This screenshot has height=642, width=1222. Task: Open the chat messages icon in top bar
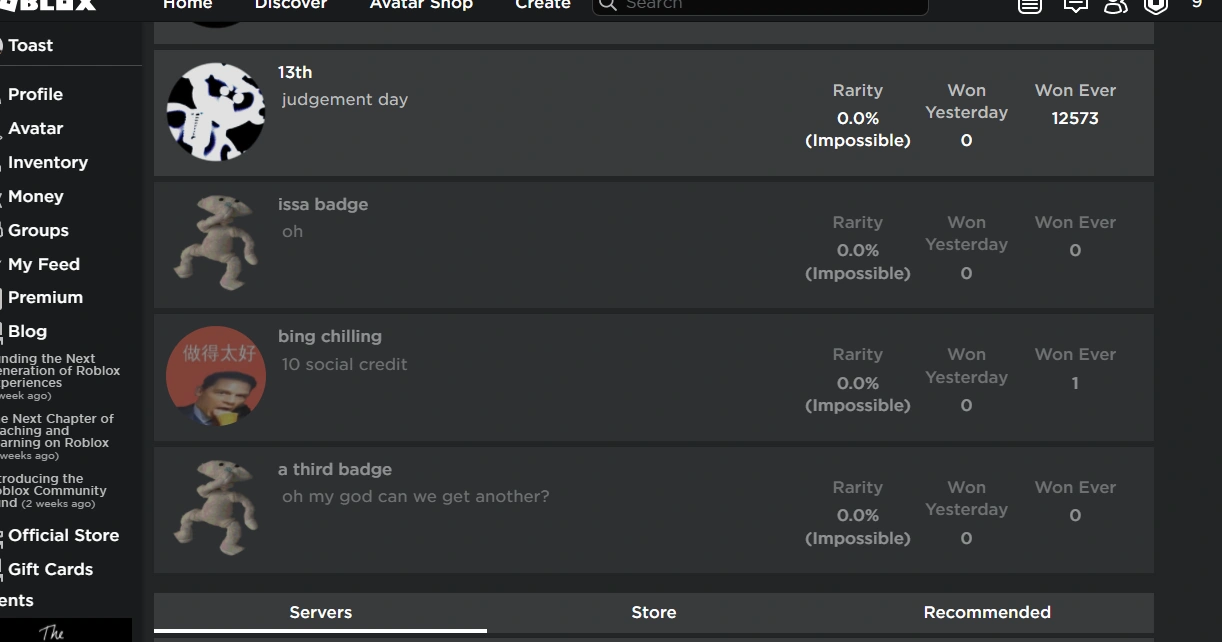[x=1075, y=5]
